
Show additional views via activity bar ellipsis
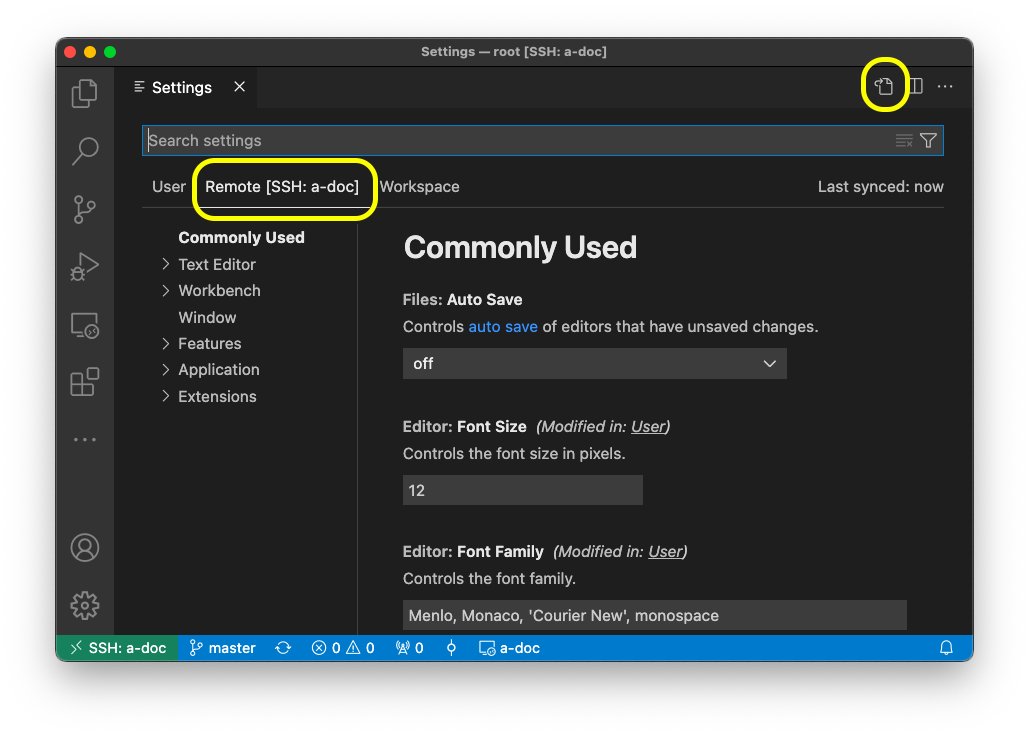pos(85,439)
